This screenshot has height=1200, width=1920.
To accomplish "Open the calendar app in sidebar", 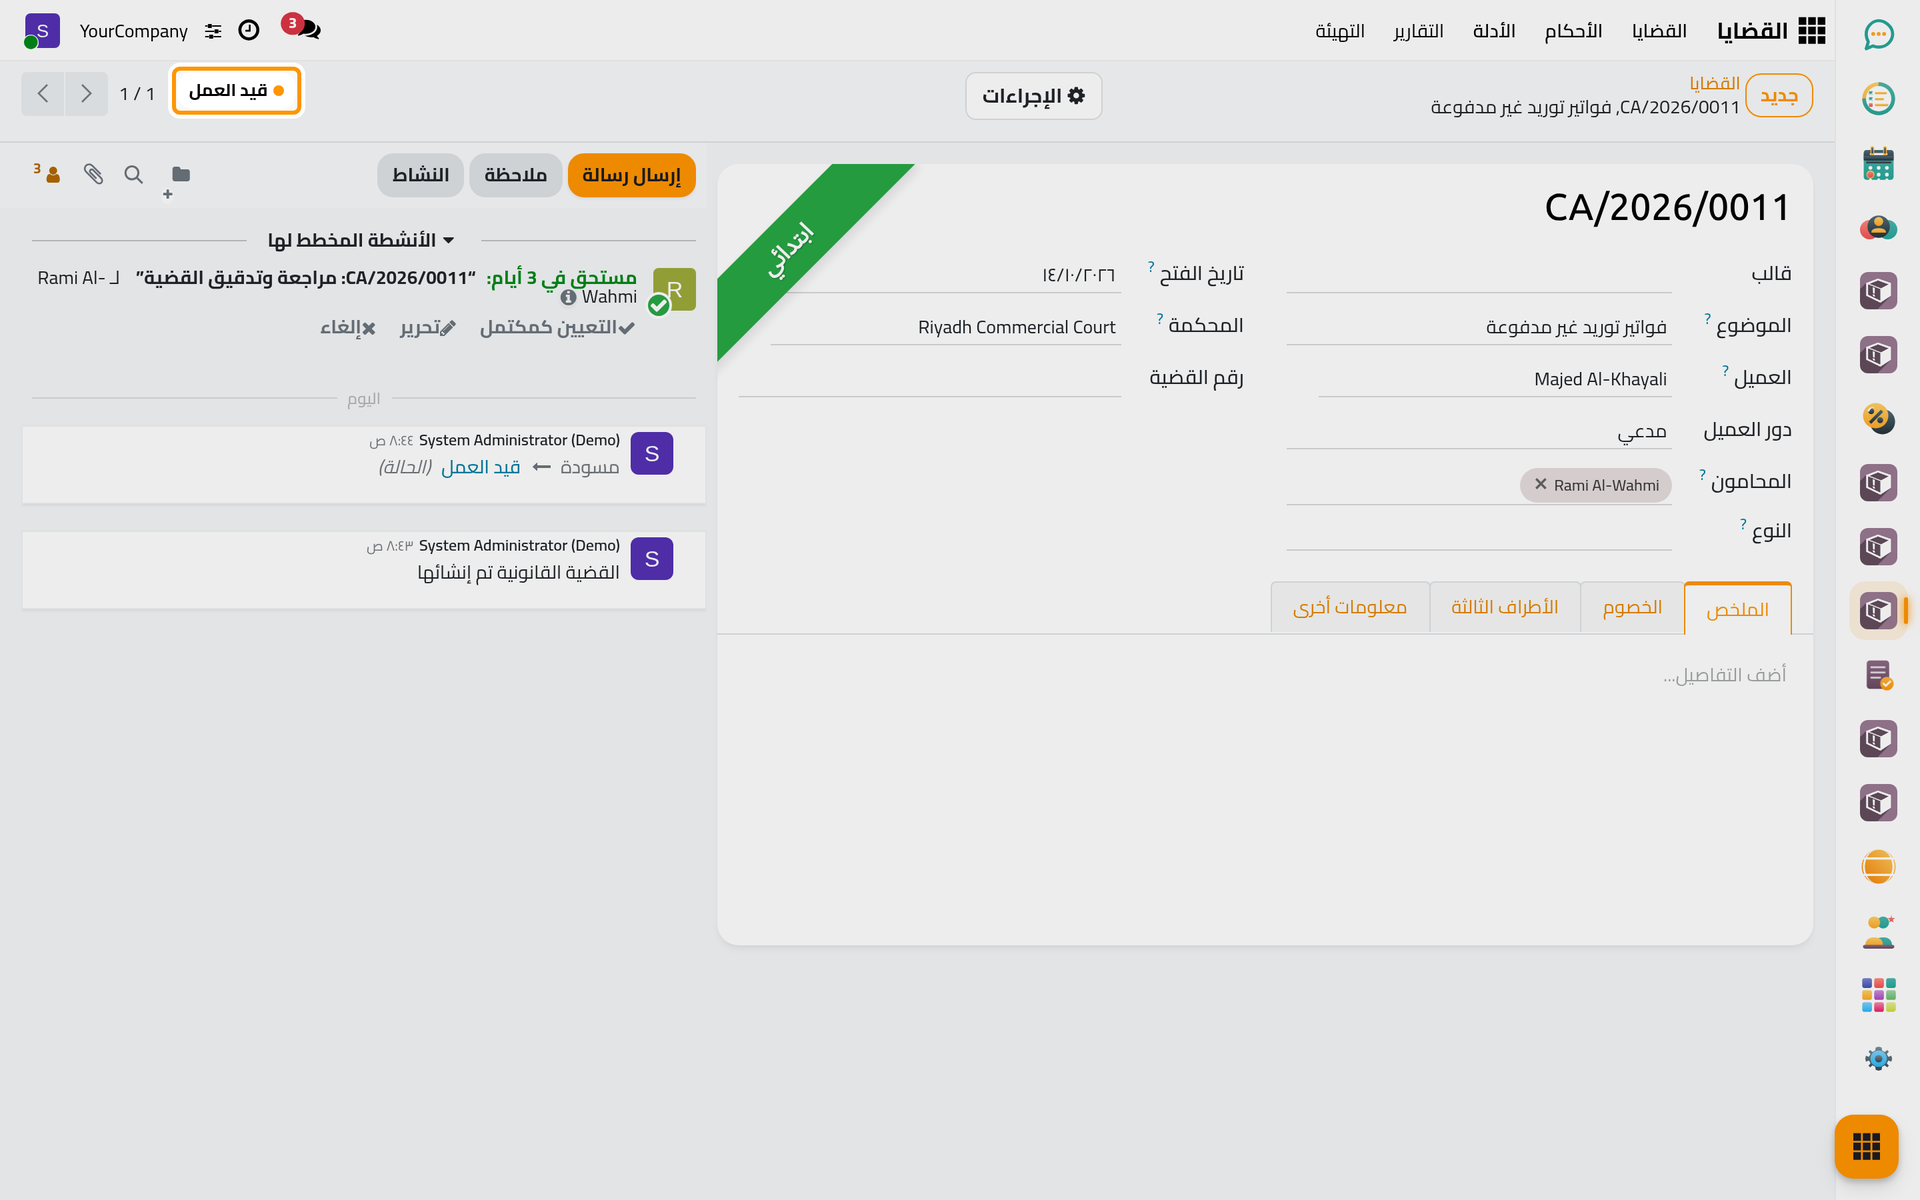I will (x=1878, y=163).
